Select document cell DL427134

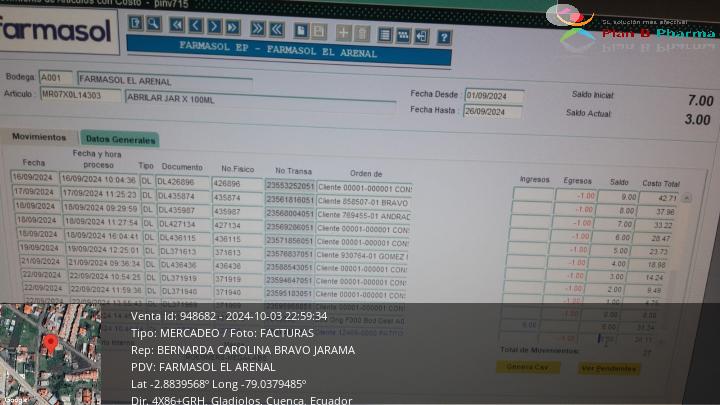[185, 224]
